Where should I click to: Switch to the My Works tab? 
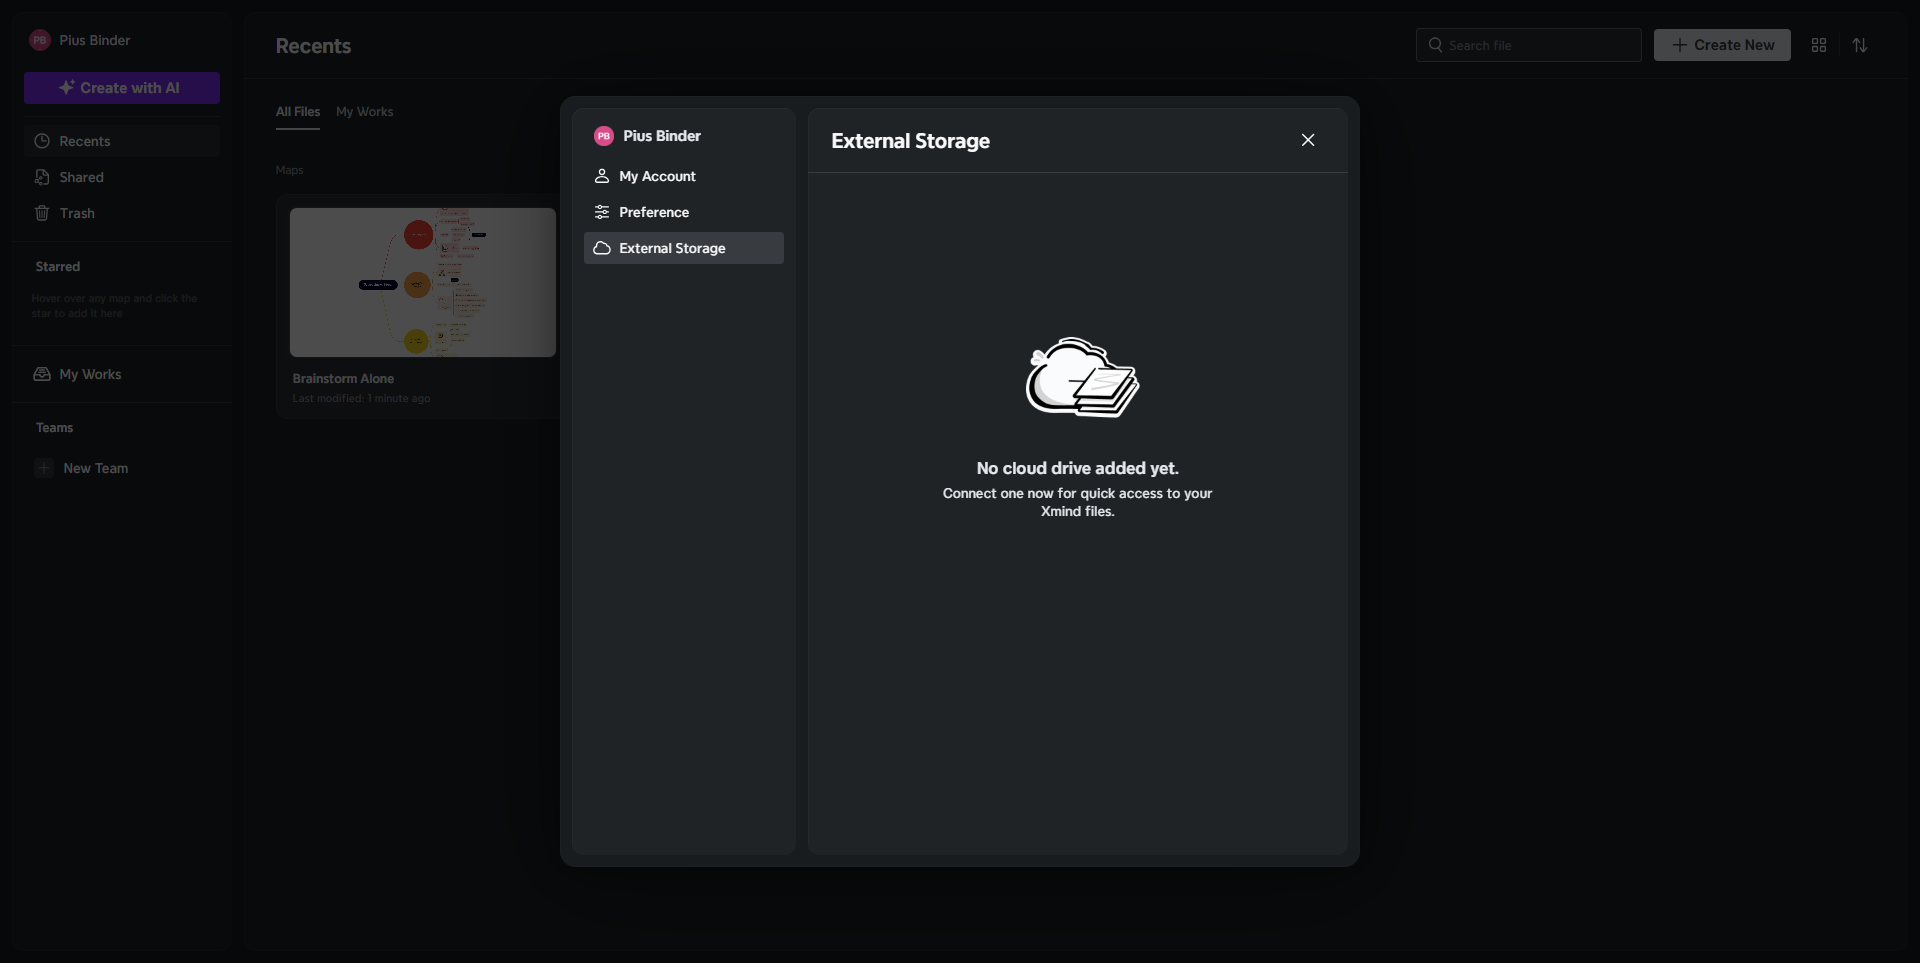click(x=364, y=112)
